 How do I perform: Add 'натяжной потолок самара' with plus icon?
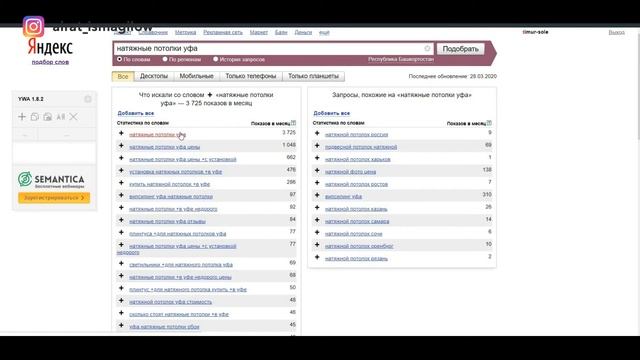[317, 220]
